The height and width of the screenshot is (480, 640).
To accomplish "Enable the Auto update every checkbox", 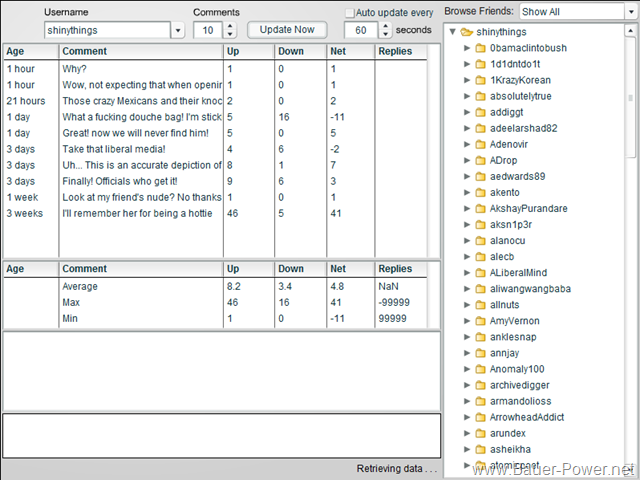I will click(350, 13).
